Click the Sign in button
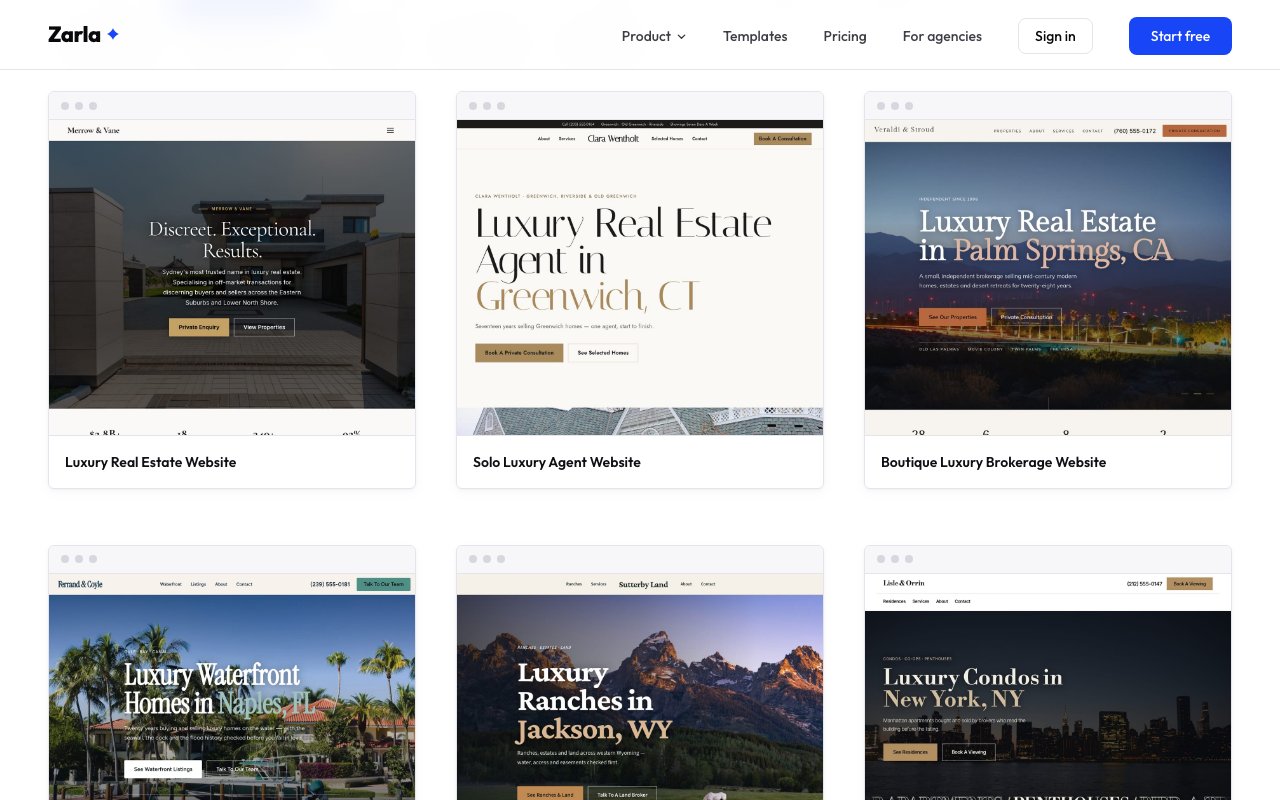This screenshot has width=1280, height=800. coord(1055,36)
